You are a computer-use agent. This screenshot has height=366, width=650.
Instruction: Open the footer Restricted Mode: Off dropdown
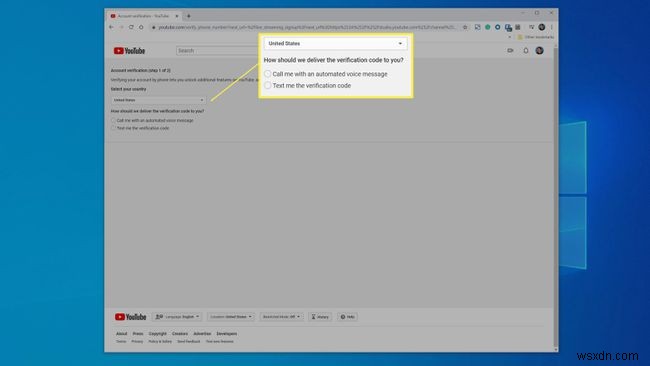tap(281, 317)
